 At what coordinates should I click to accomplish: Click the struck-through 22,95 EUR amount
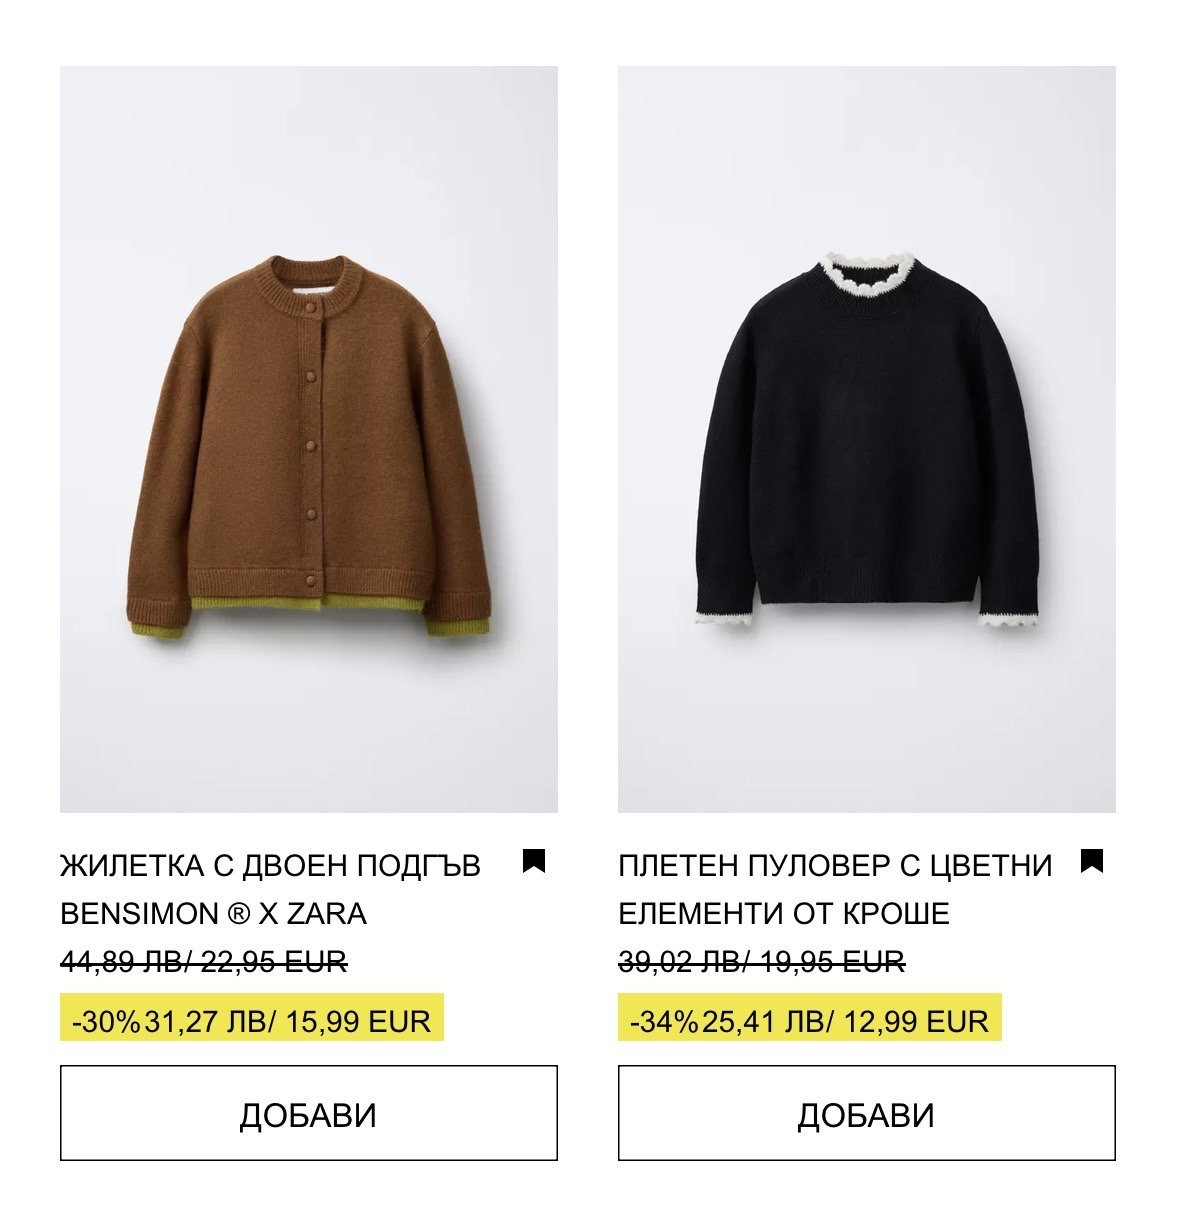coord(274,962)
